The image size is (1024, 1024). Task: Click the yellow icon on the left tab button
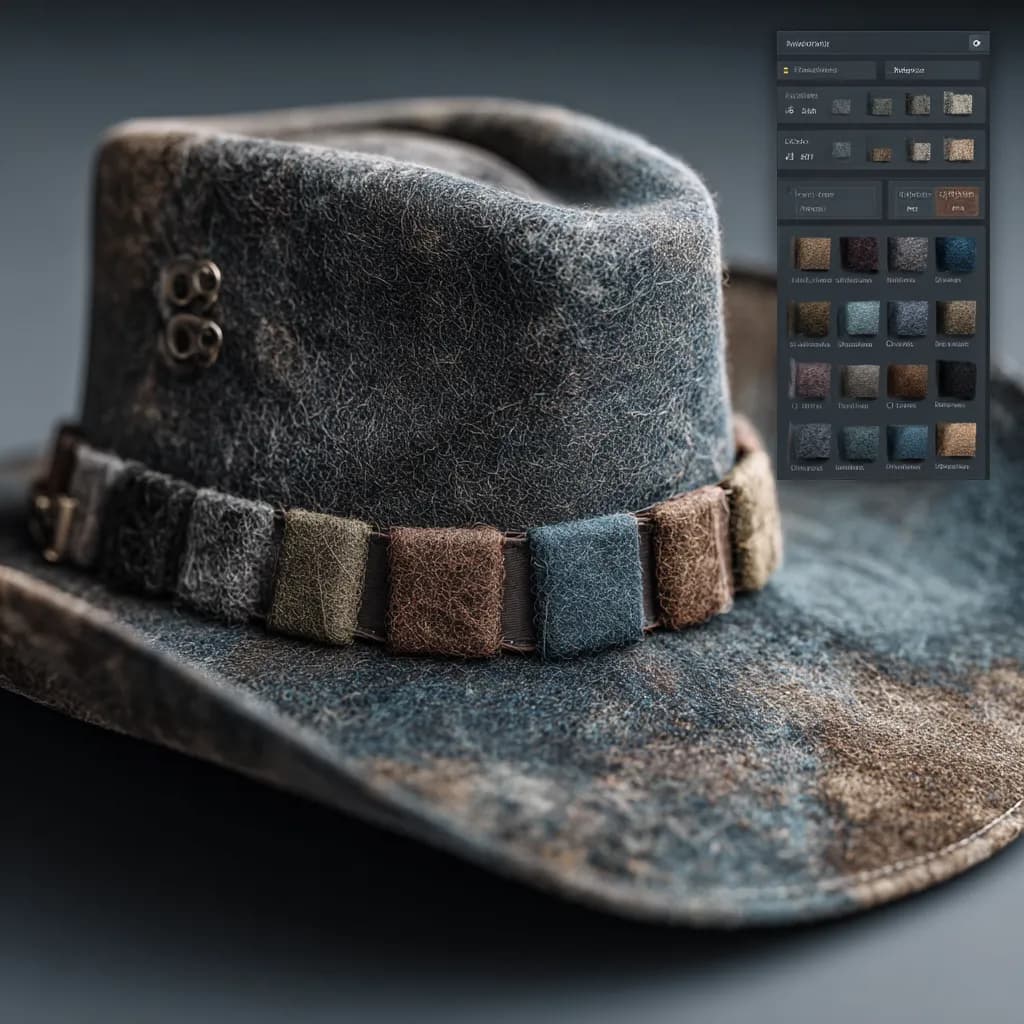(786, 70)
